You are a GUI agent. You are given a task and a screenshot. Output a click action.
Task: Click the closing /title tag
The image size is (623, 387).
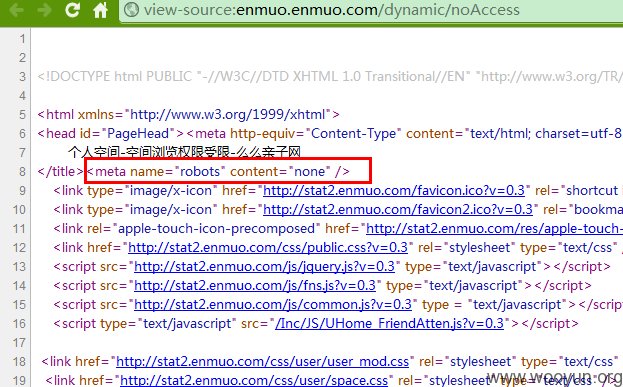(61, 172)
